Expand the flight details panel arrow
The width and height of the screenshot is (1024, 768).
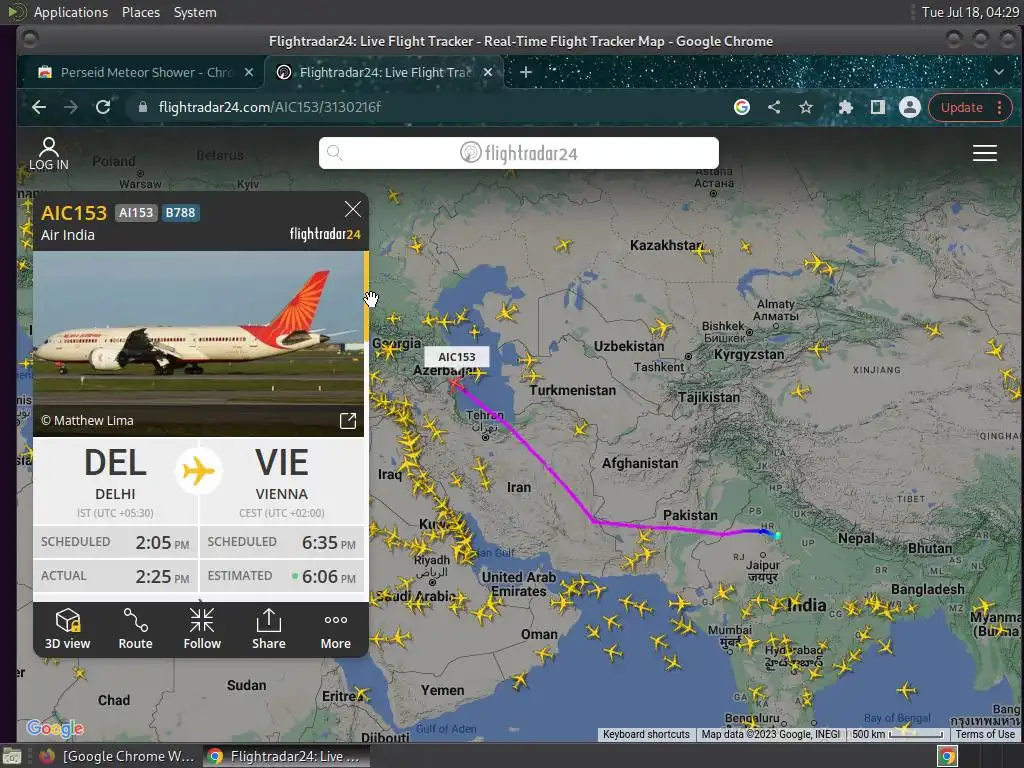[200, 600]
